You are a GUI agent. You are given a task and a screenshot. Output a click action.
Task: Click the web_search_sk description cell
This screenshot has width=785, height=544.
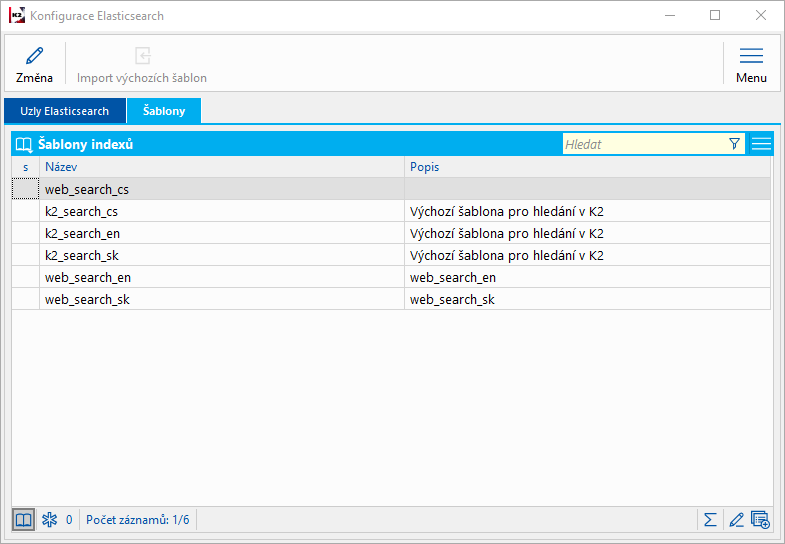pos(587,299)
